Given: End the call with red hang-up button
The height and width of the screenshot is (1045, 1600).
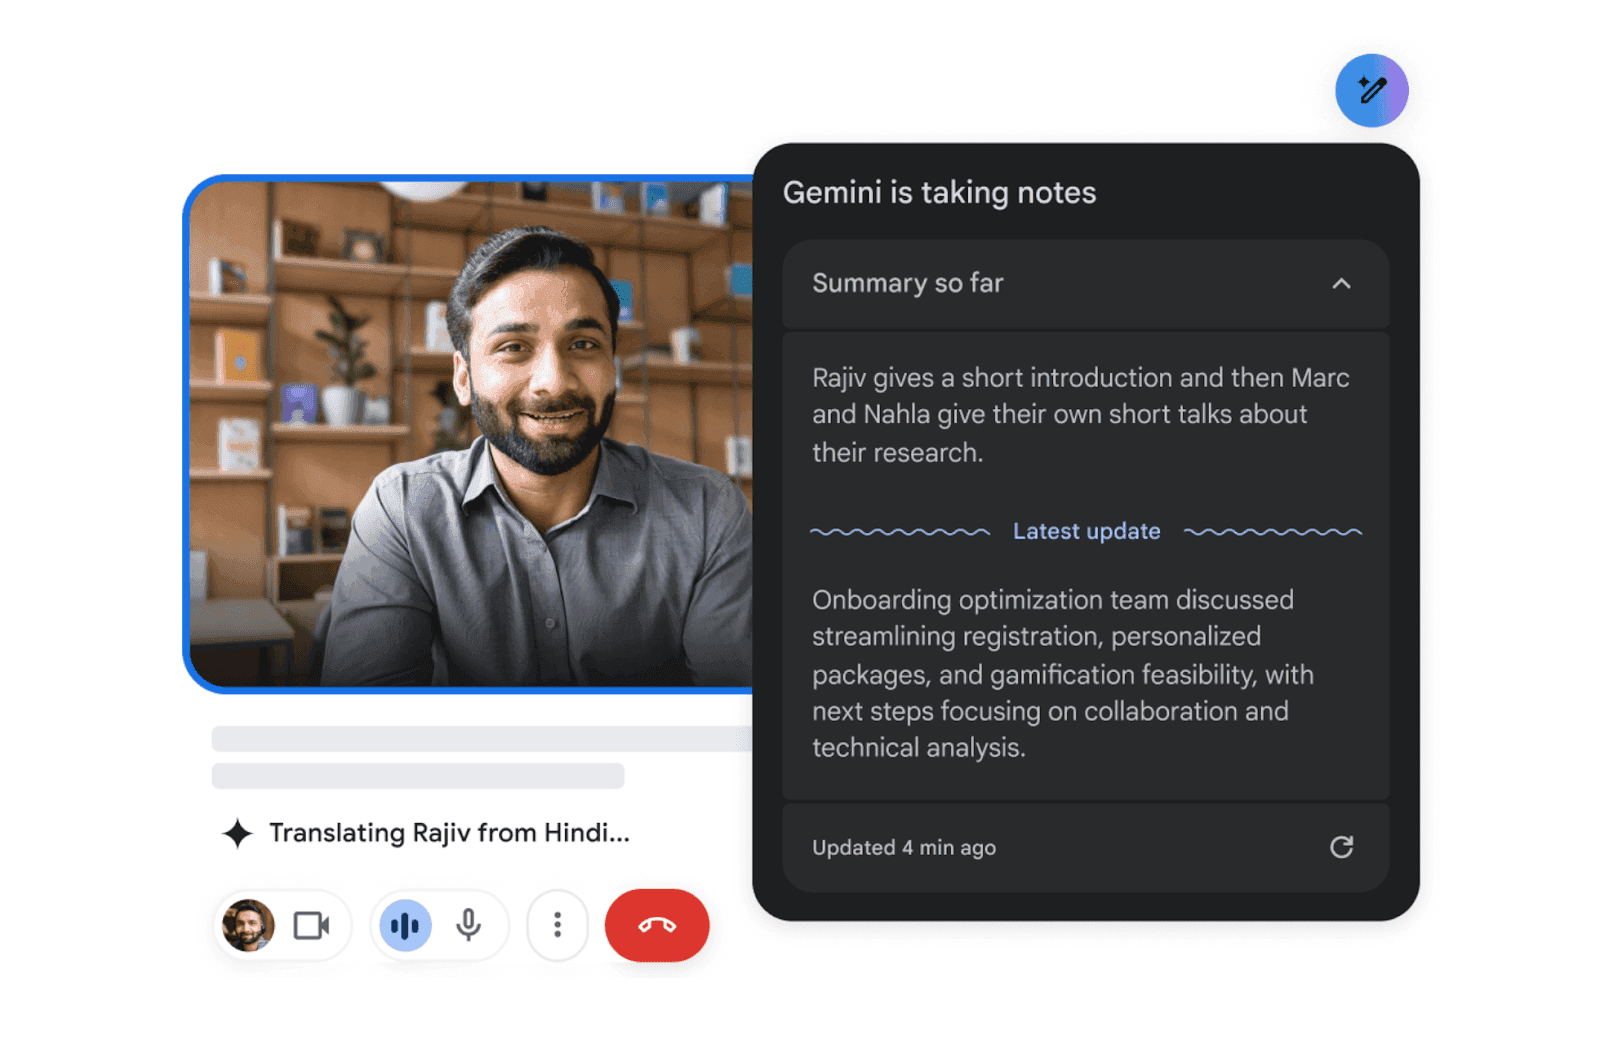Looking at the screenshot, I should tap(657, 925).
